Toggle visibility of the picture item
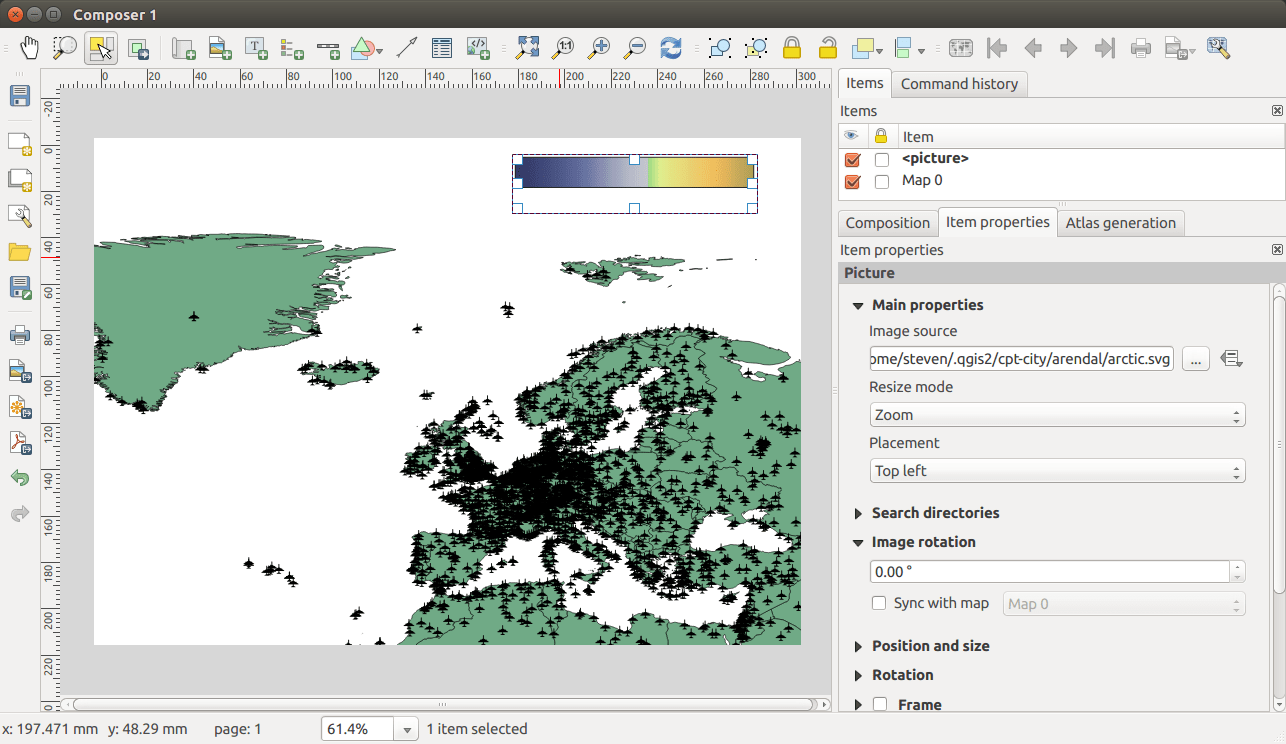The width and height of the screenshot is (1286, 744). (852, 158)
